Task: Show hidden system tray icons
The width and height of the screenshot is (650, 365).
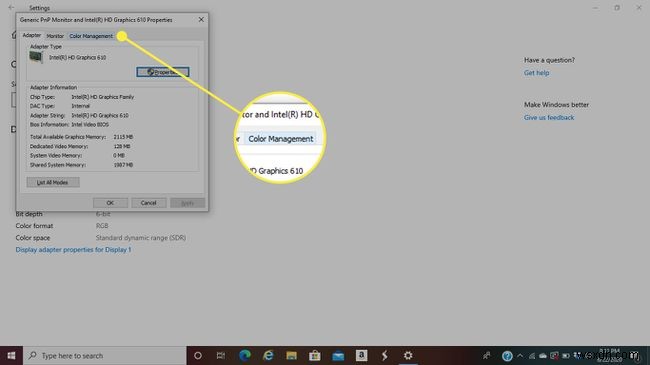Action: point(520,356)
